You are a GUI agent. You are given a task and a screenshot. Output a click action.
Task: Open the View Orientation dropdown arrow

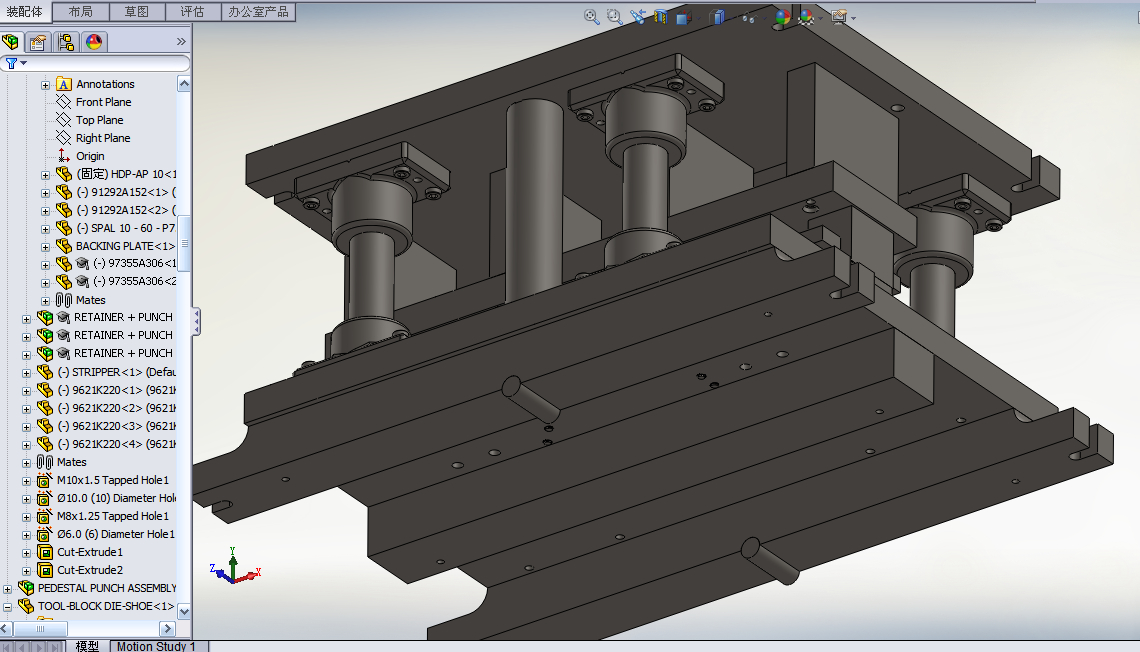point(697,18)
